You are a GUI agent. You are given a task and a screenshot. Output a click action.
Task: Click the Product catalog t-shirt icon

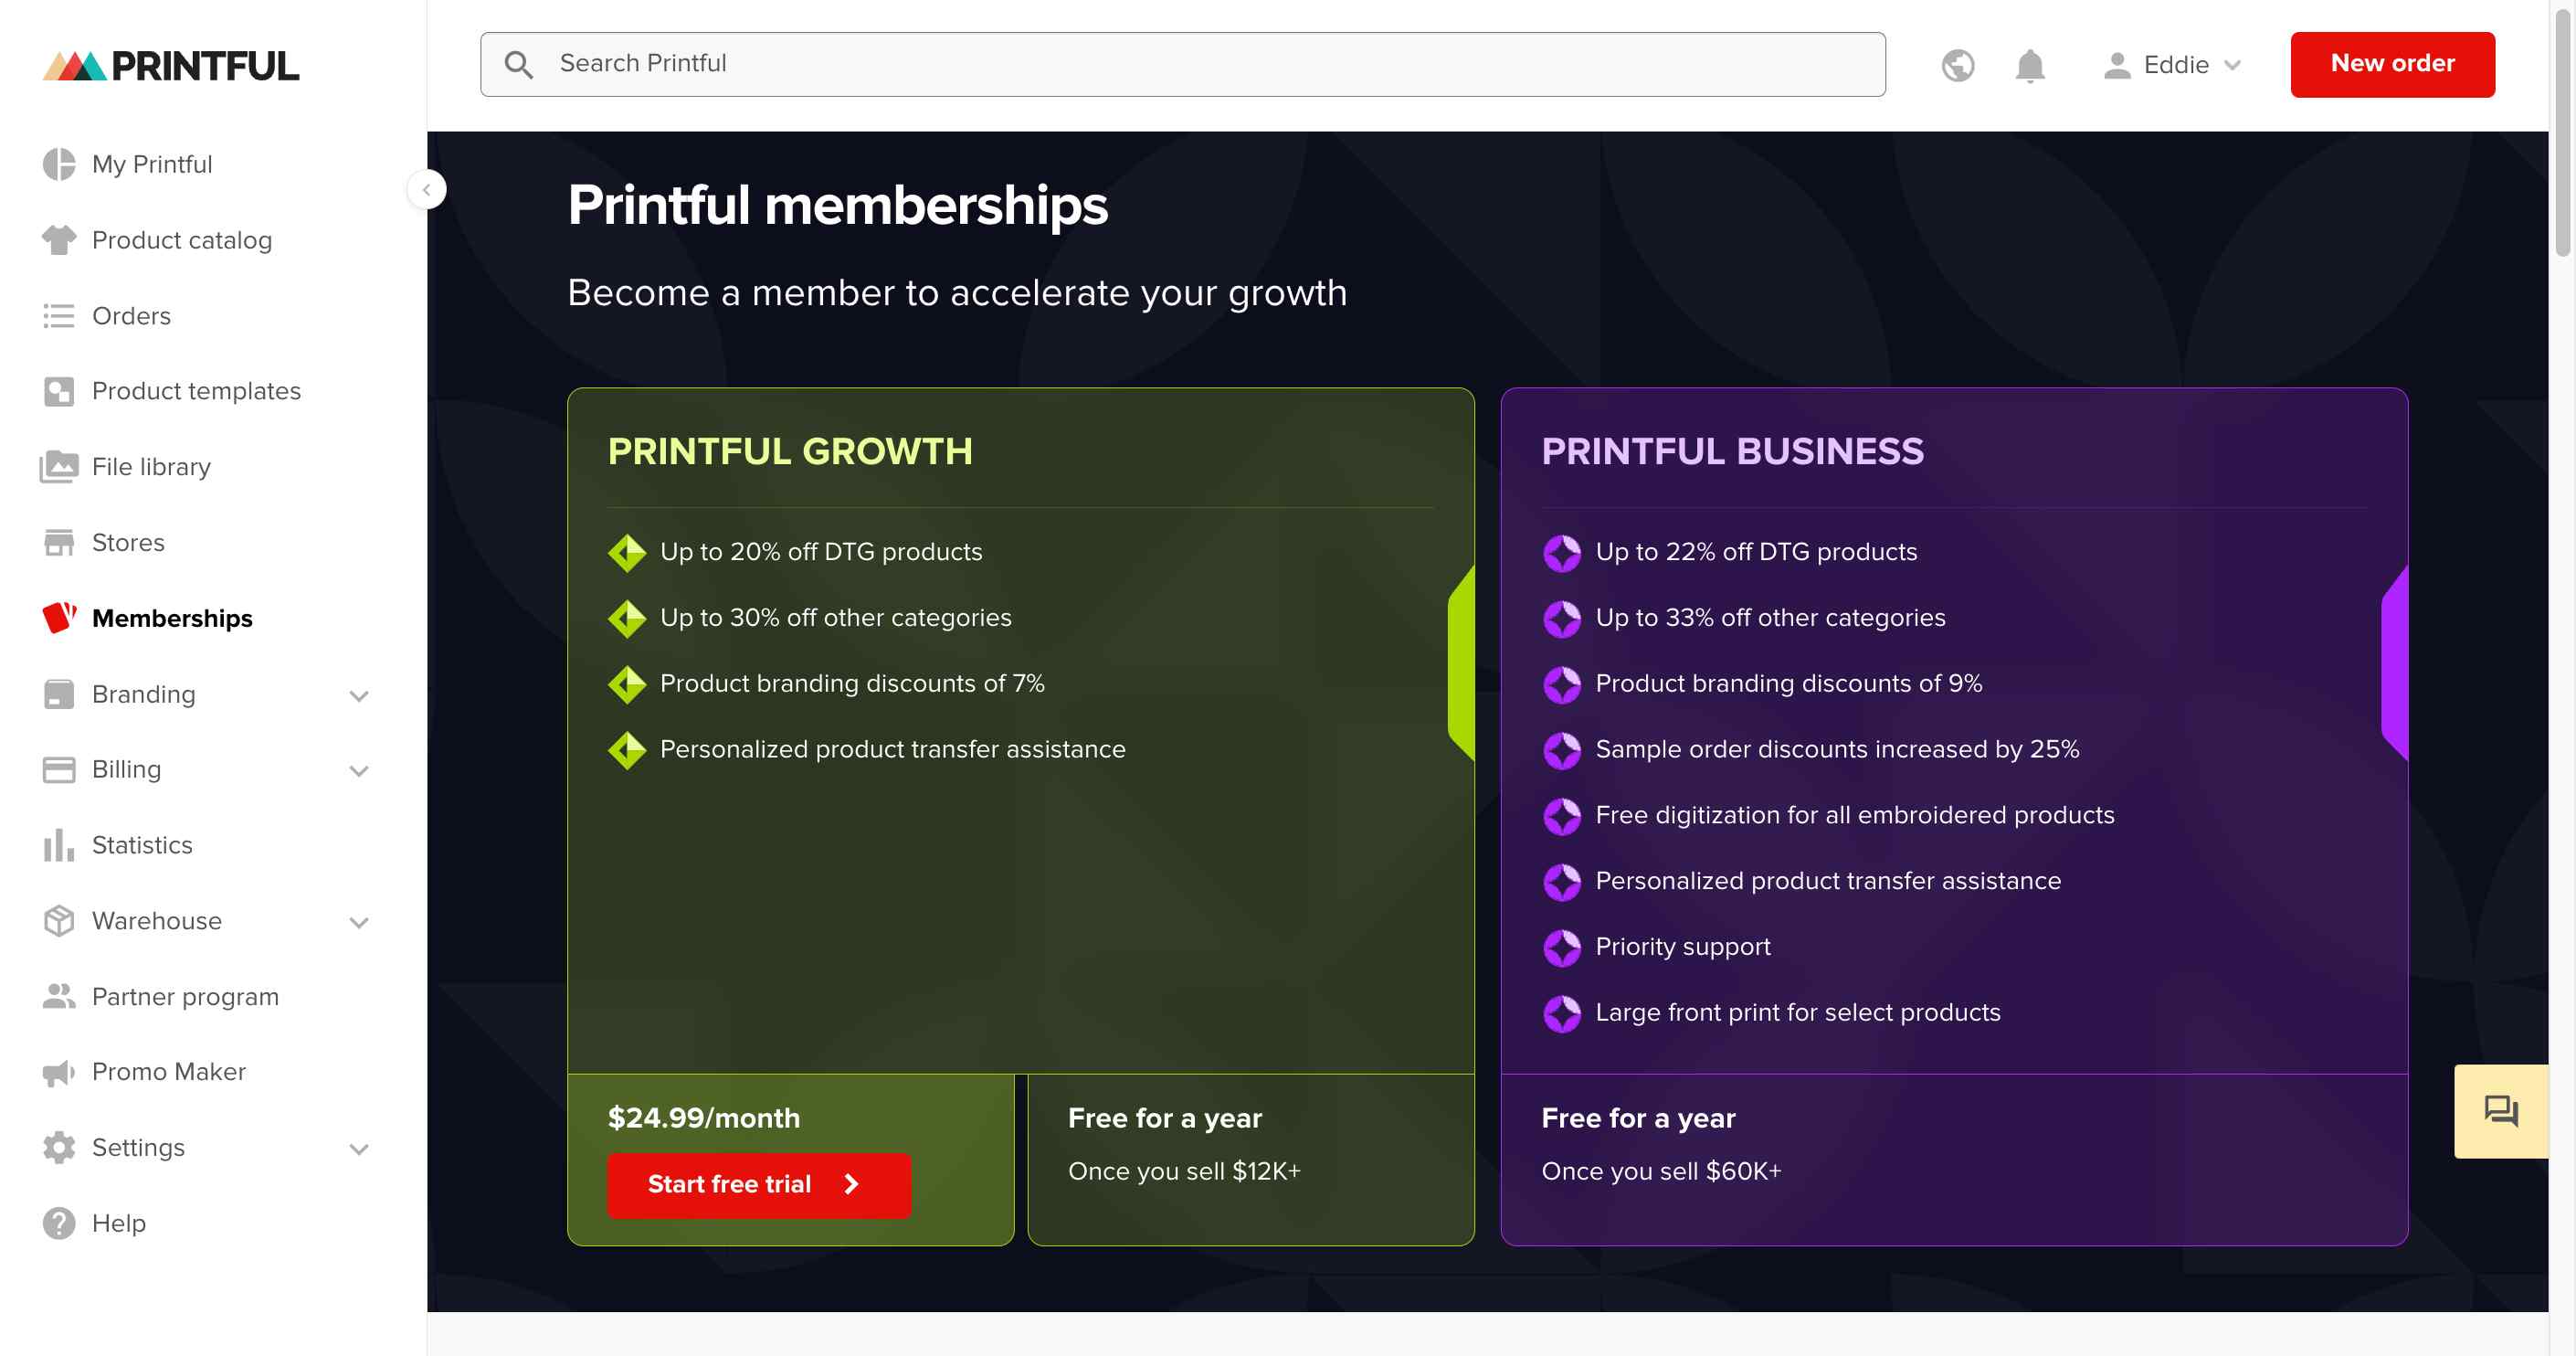[58, 240]
